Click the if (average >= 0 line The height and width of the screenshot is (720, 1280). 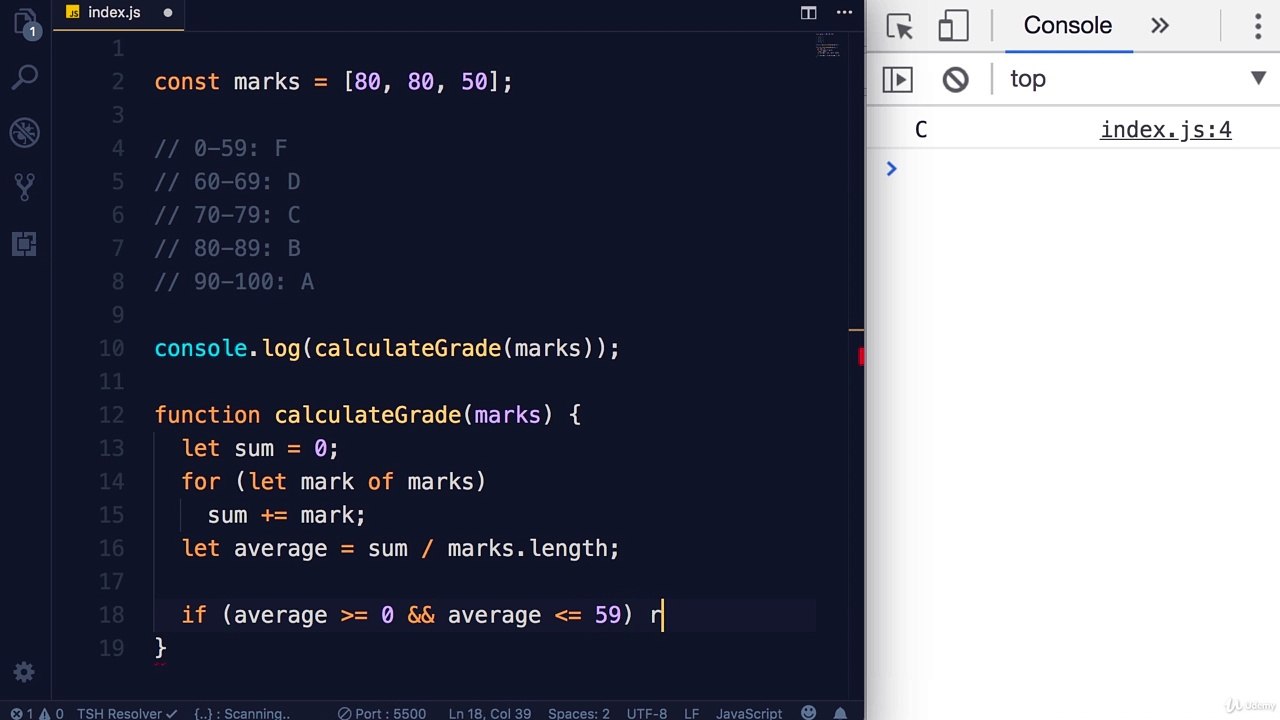point(422,615)
